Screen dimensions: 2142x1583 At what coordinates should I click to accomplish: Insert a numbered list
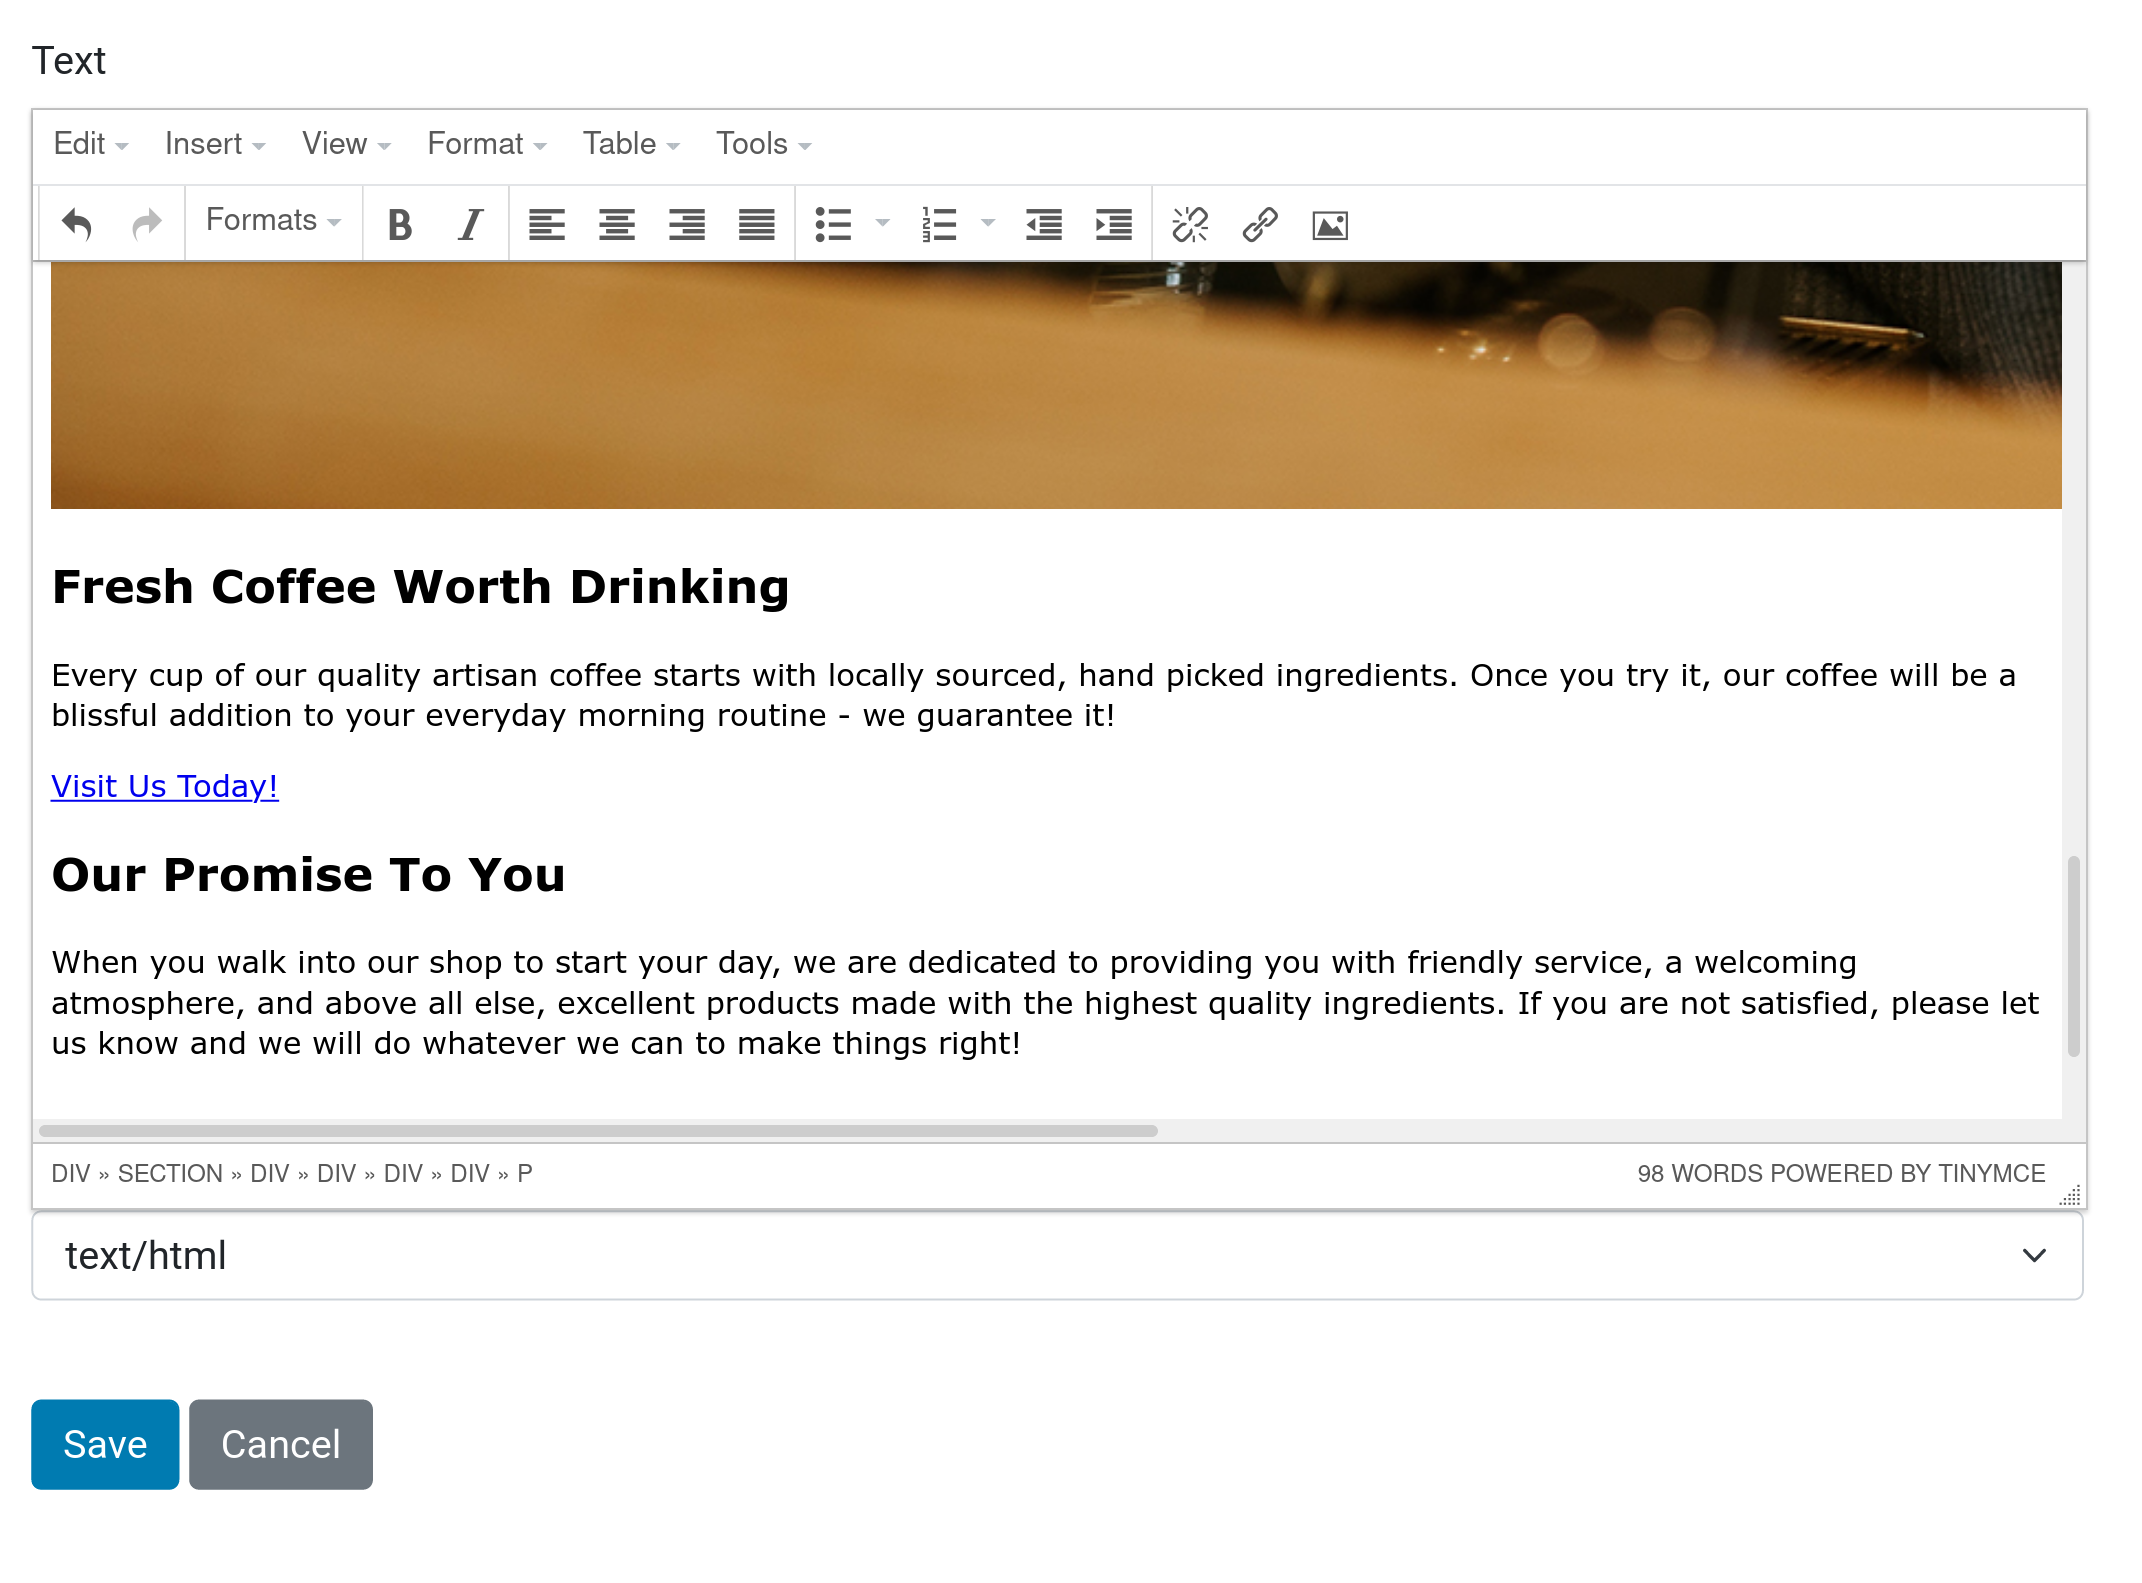point(939,224)
